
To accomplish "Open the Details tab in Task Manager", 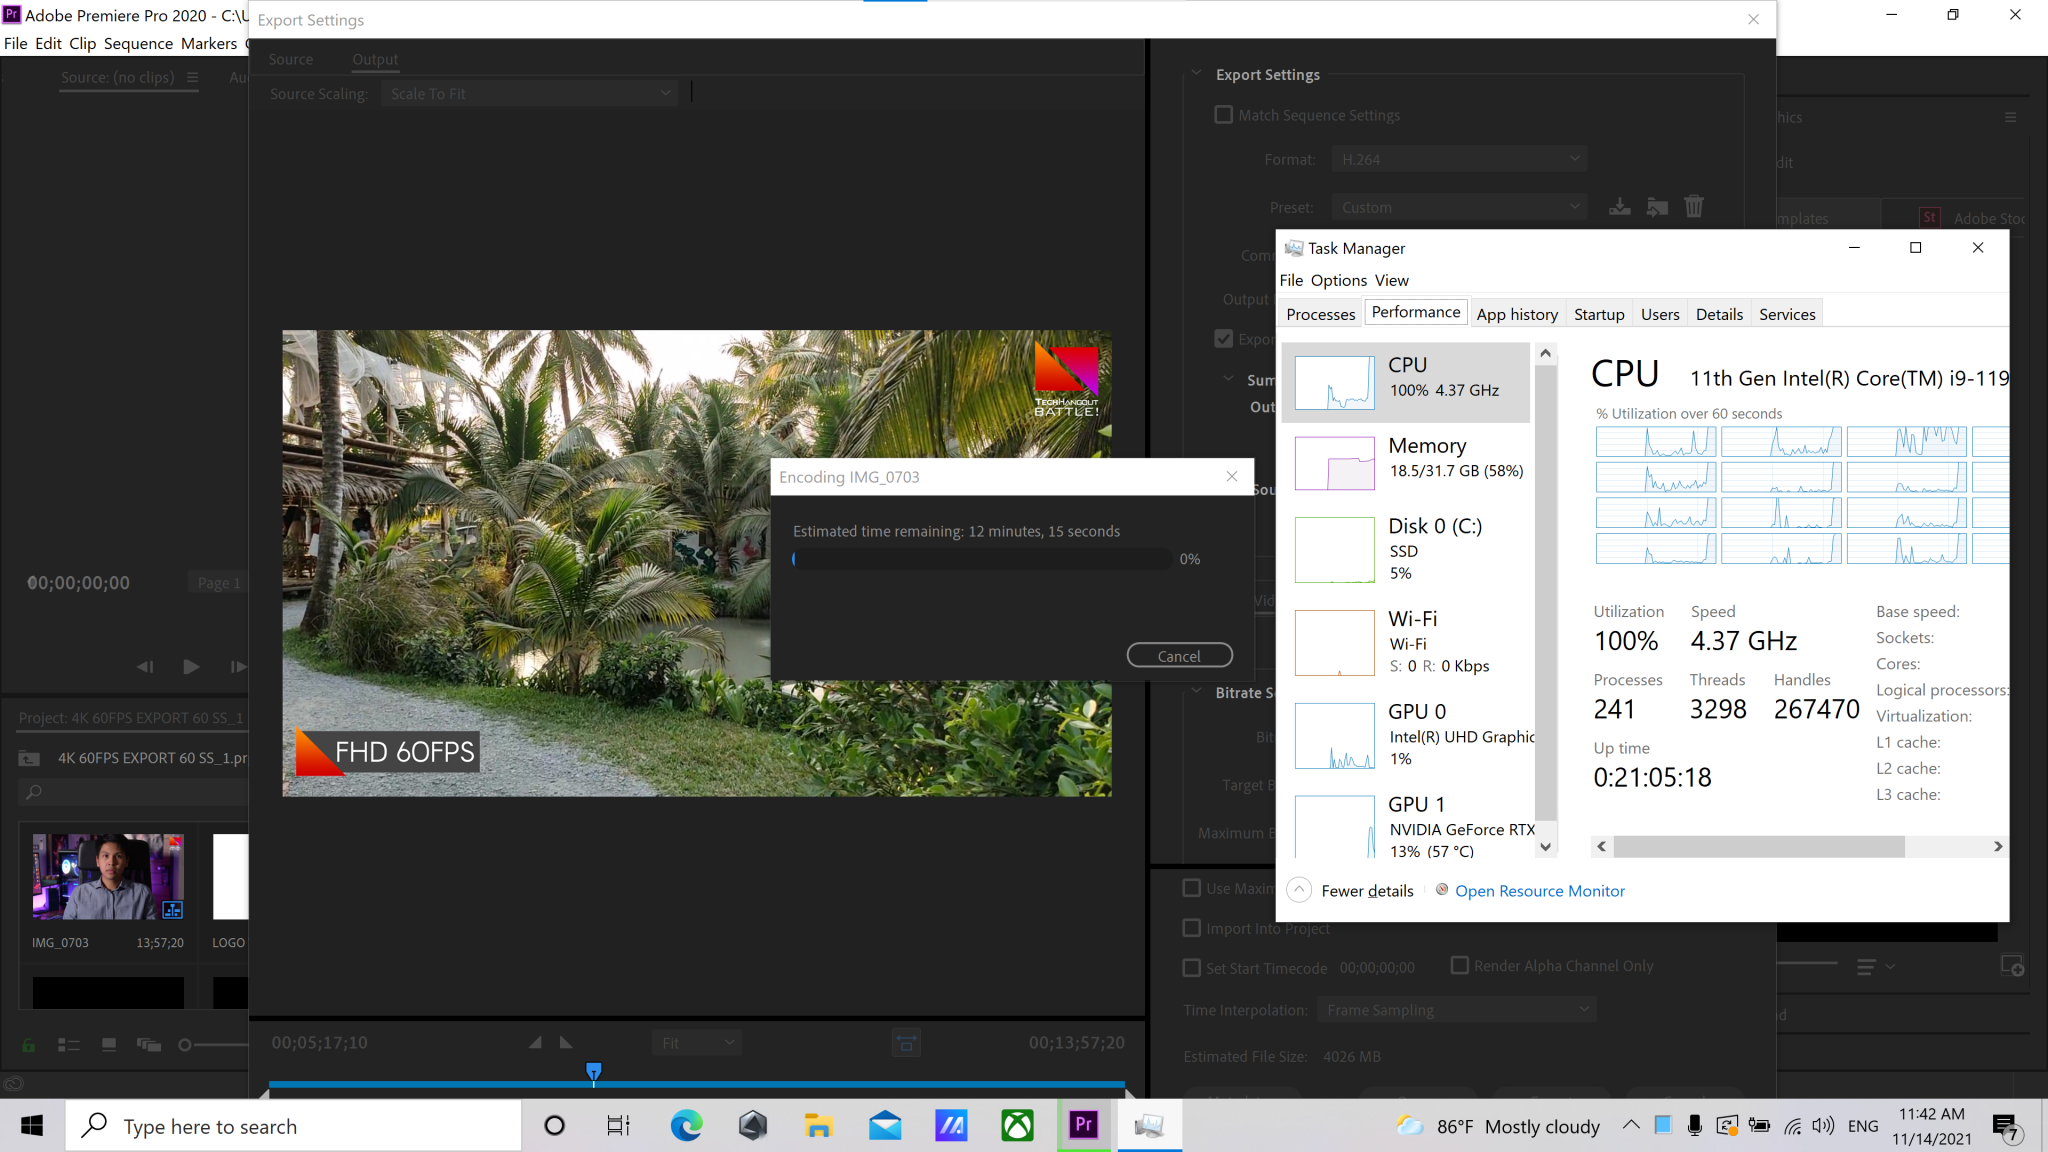I will 1719,314.
